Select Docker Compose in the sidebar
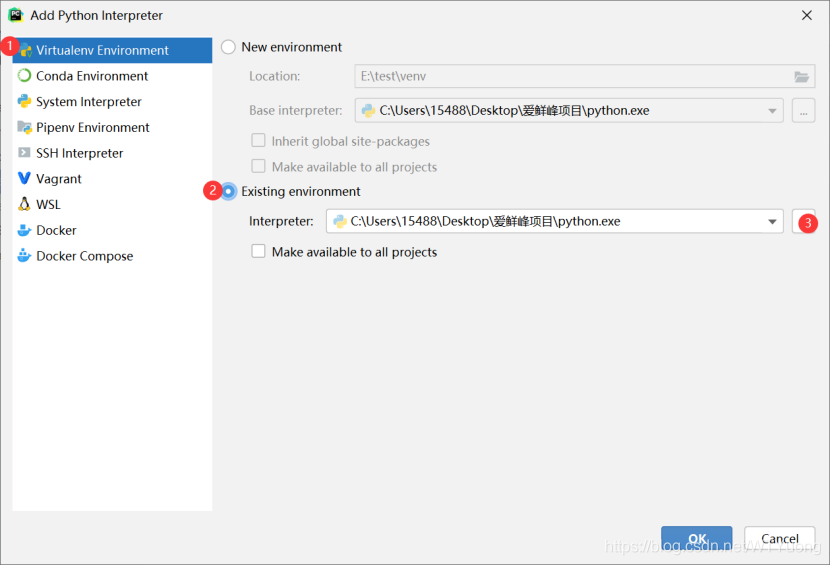Screen dimensions: 830x565 pos(112,256)
